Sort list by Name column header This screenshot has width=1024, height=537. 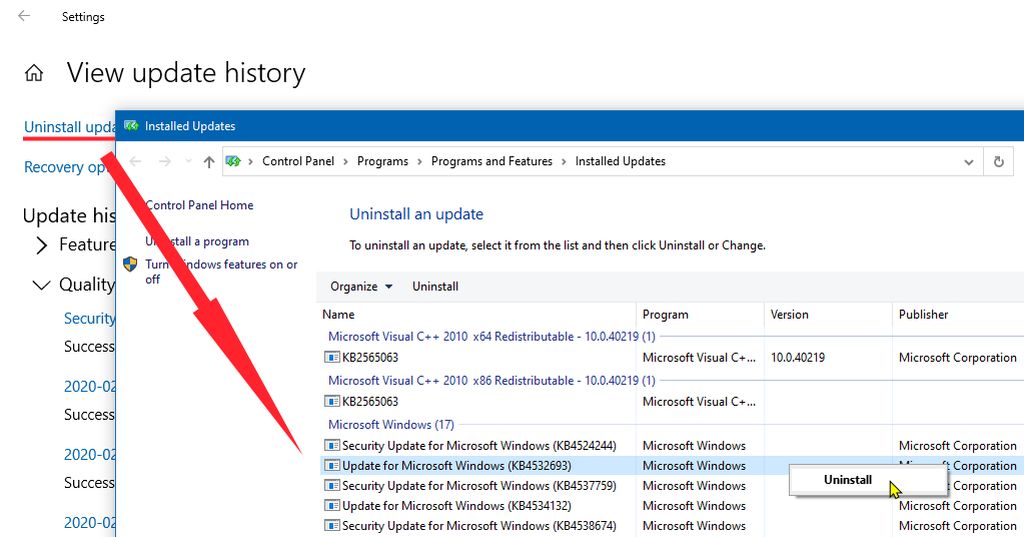[x=339, y=315]
